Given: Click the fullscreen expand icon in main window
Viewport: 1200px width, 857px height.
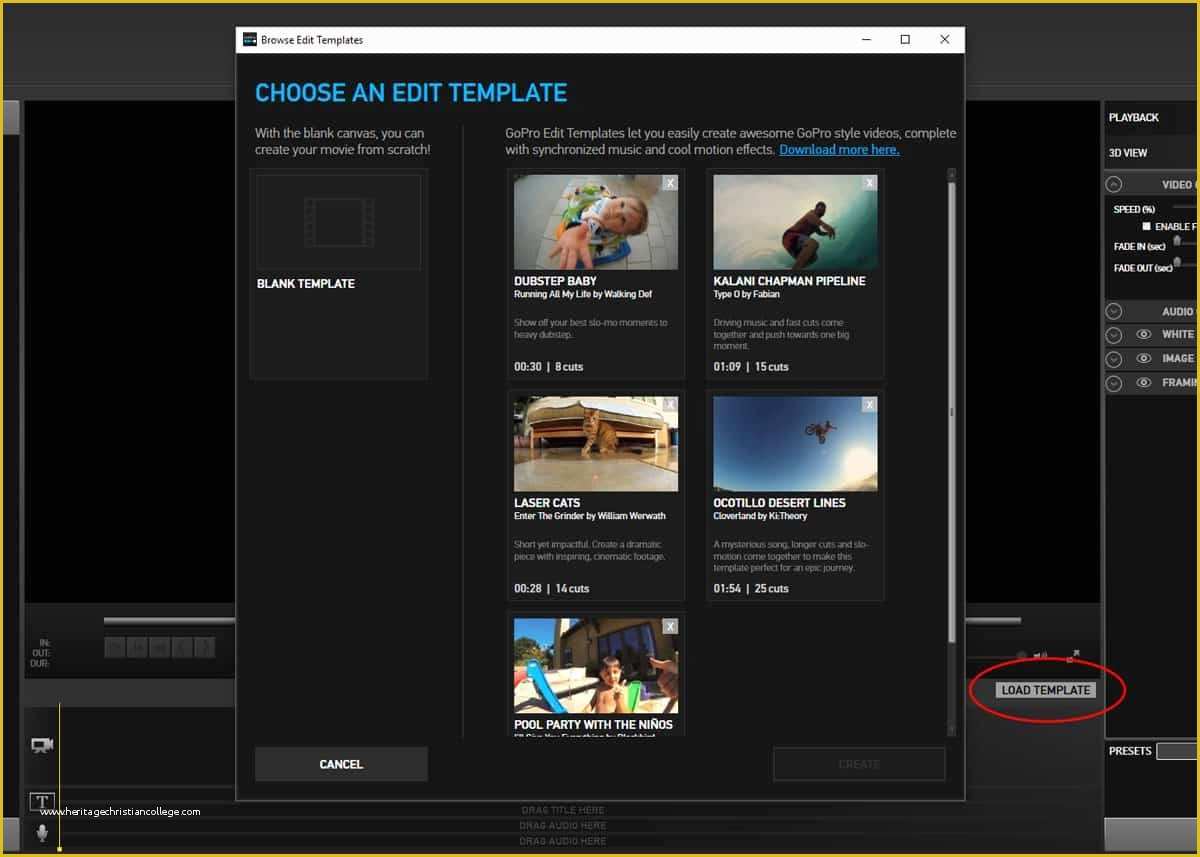Looking at the screenshot, I should tap(1073, 656).
